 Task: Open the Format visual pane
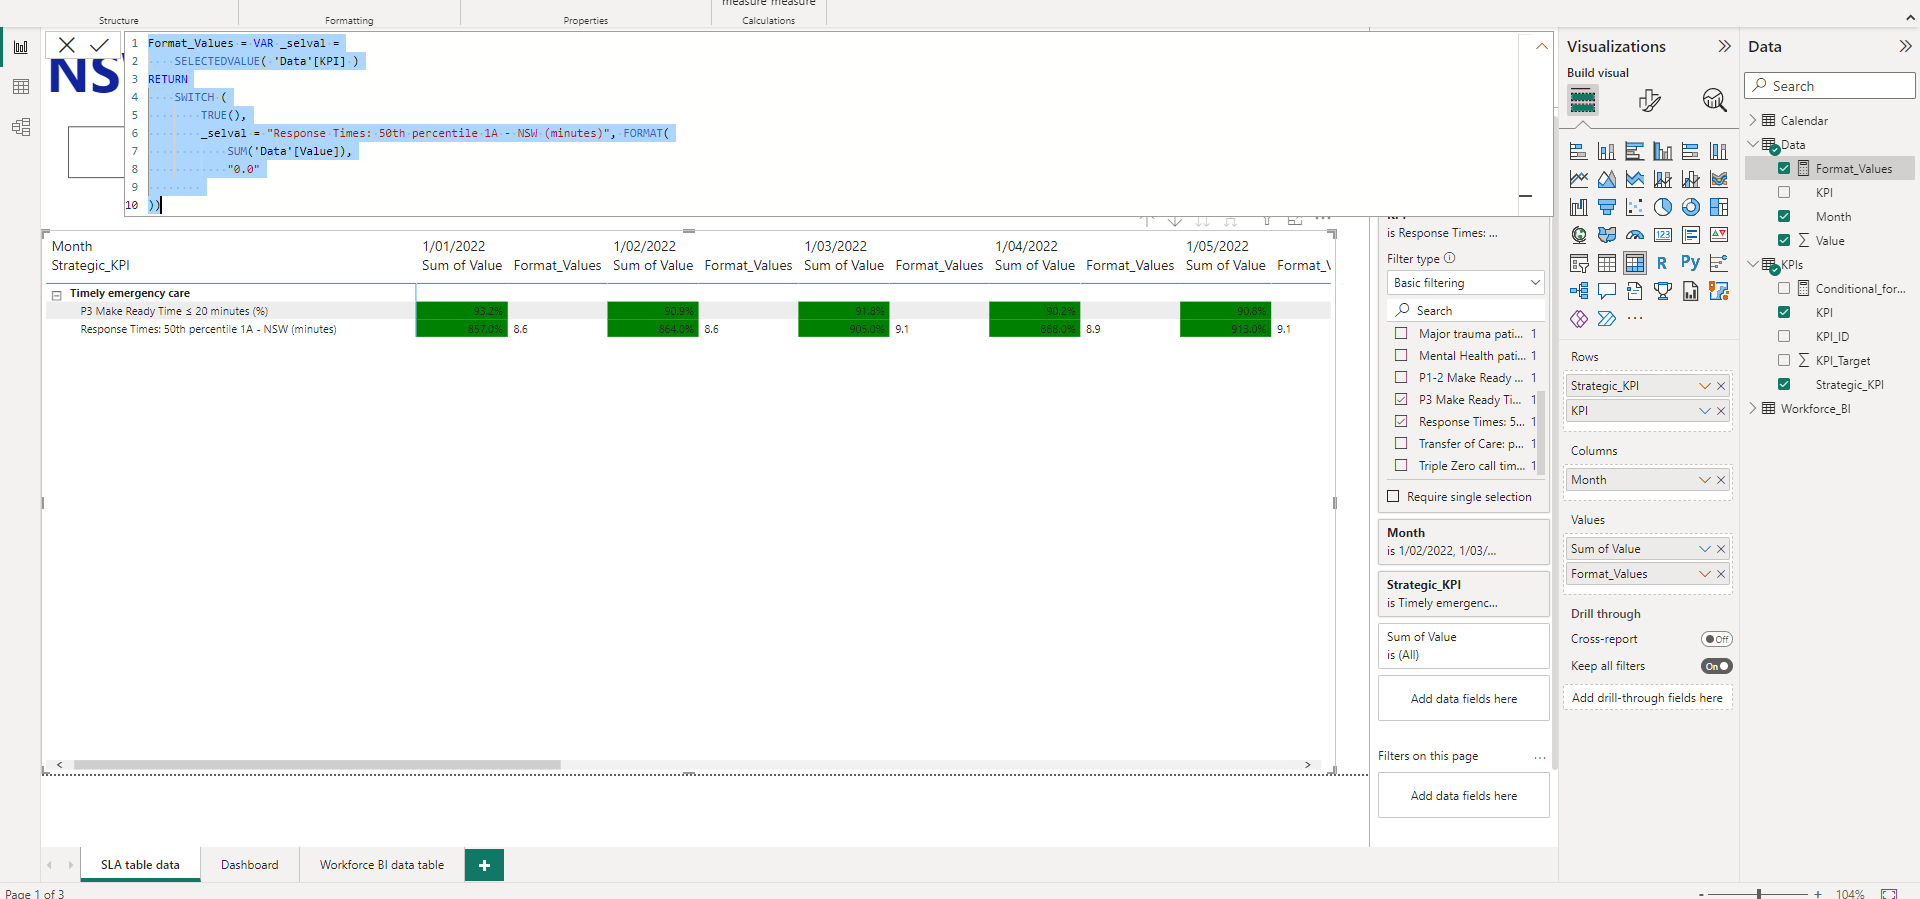(1649, 100)
